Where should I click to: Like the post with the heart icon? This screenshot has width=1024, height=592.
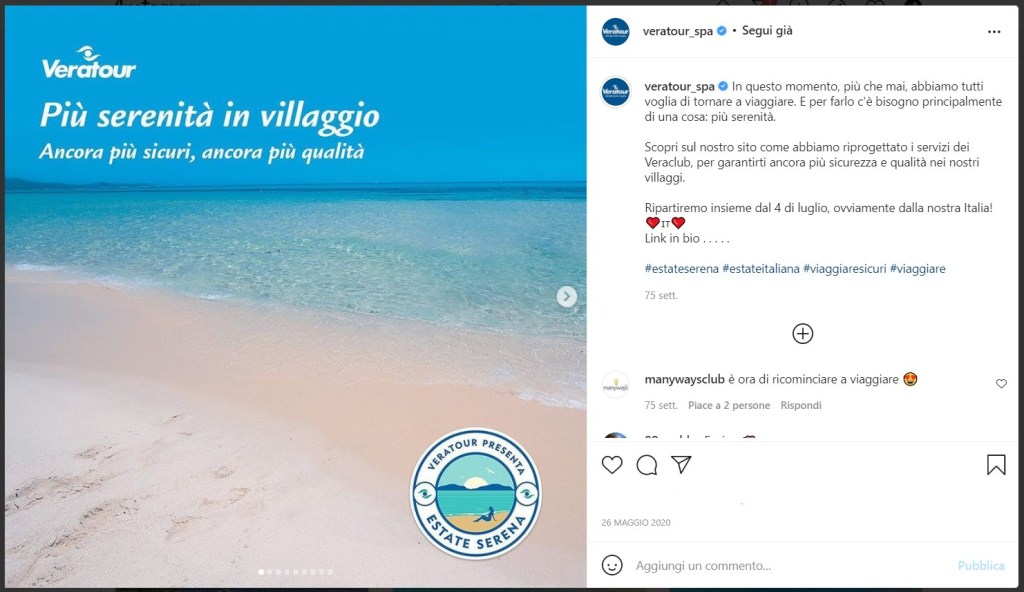point(612,465)
